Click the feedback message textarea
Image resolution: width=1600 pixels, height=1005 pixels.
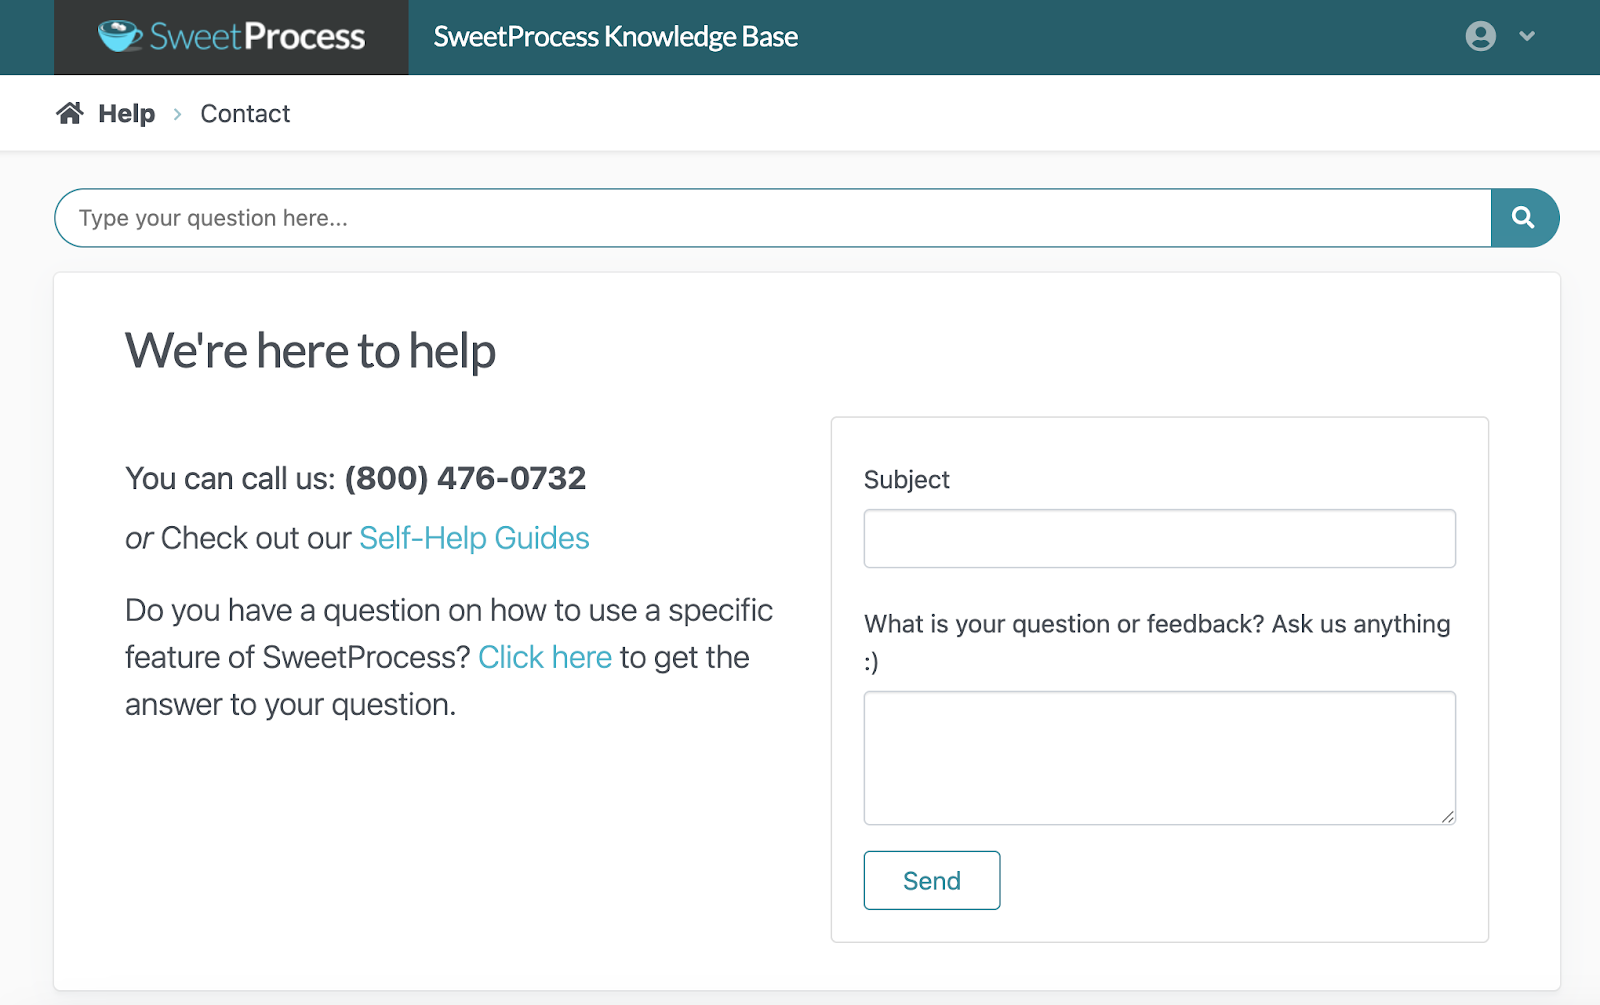point(1159,757)
